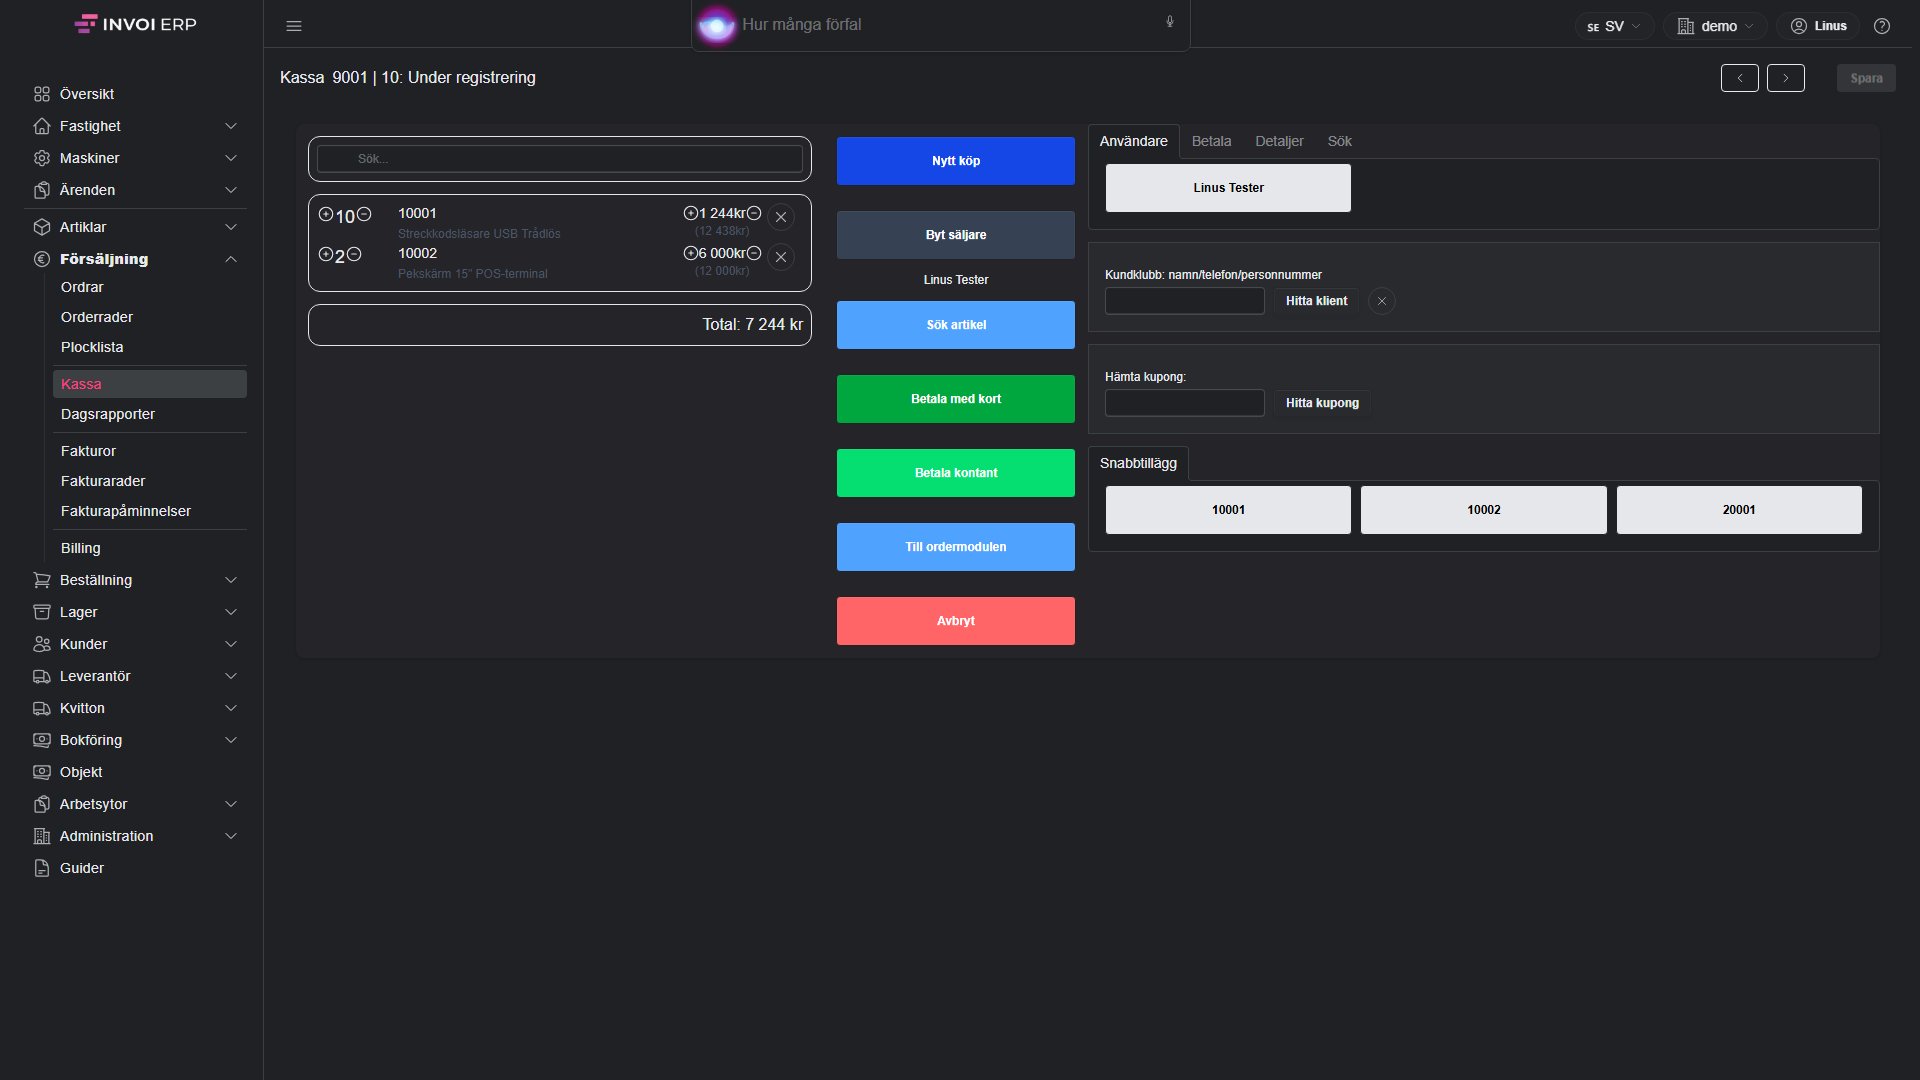This screenshot has height=1080, width=1920.
Task: Expand the Lager menu
Action: tap(135, 612)
